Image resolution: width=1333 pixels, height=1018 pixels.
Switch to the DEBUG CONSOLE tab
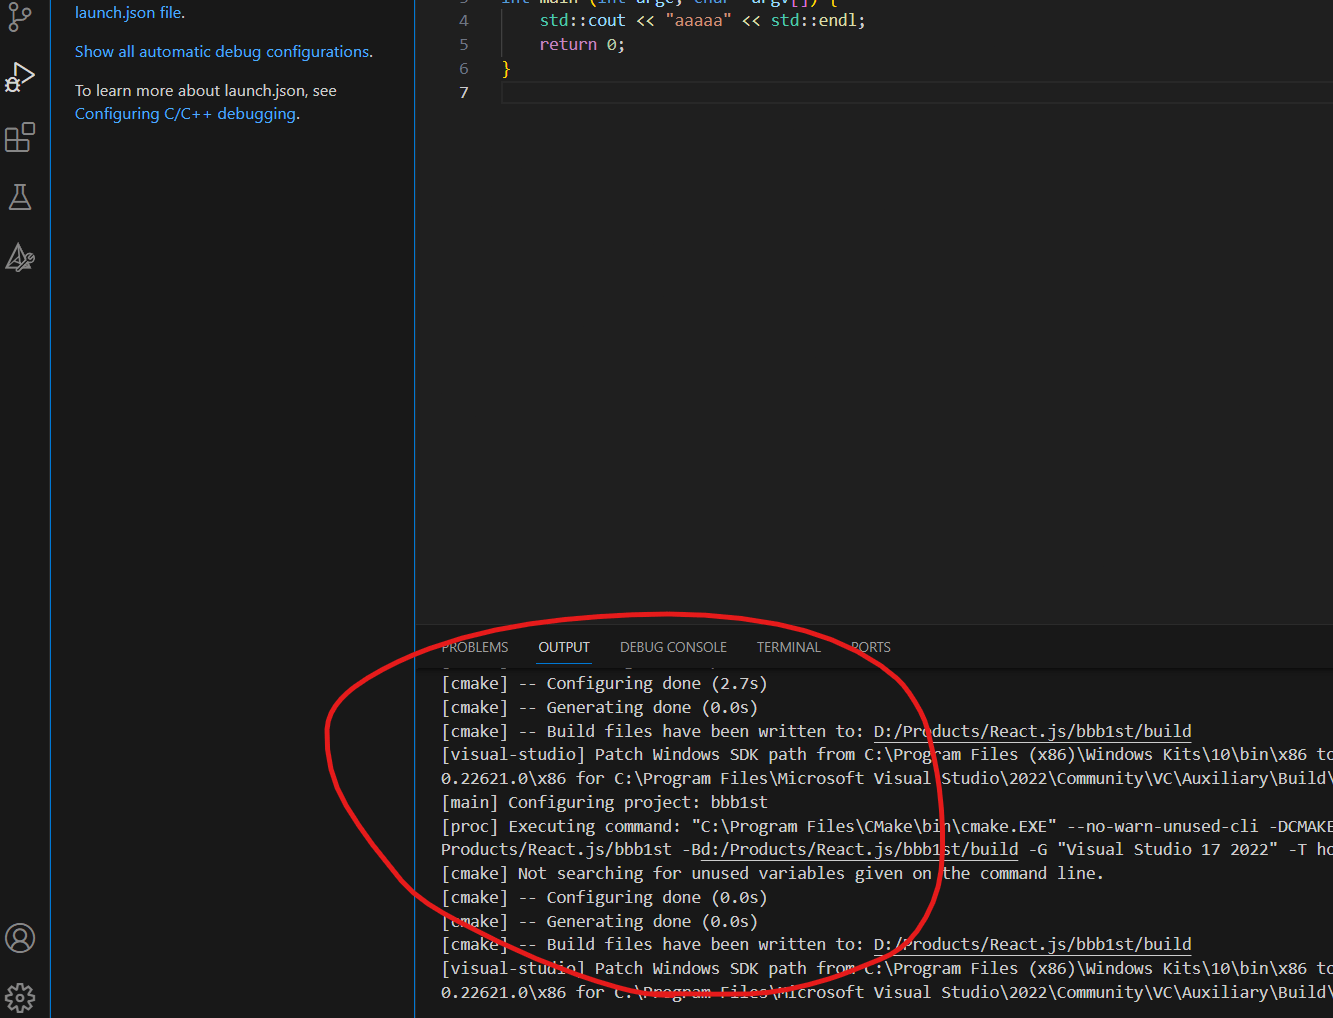click(x=673, y=647)
